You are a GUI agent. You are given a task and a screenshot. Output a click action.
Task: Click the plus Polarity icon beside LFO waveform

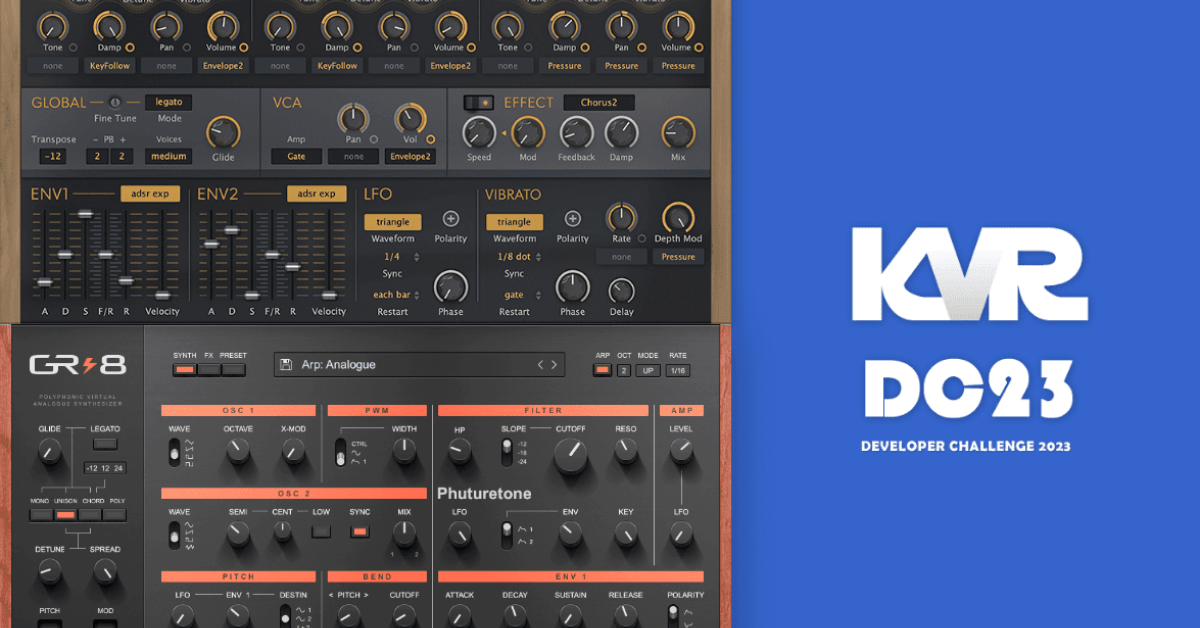[x=450, y=219]
